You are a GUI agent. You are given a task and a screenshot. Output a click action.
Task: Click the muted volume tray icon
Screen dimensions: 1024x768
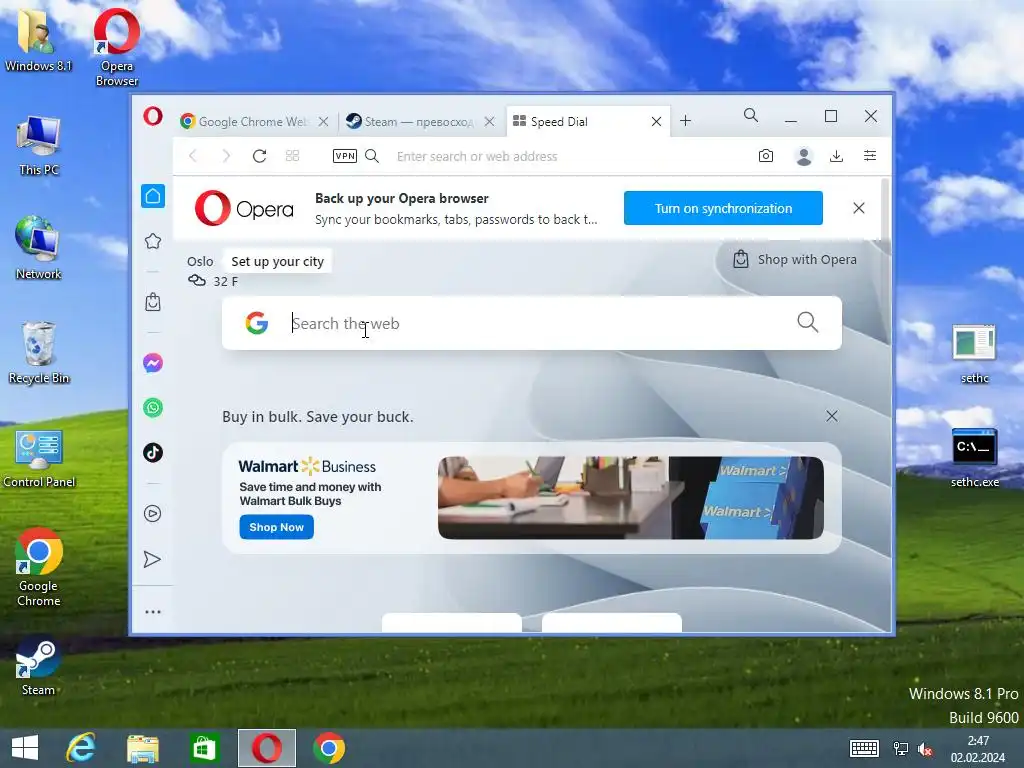pos(925,749)
